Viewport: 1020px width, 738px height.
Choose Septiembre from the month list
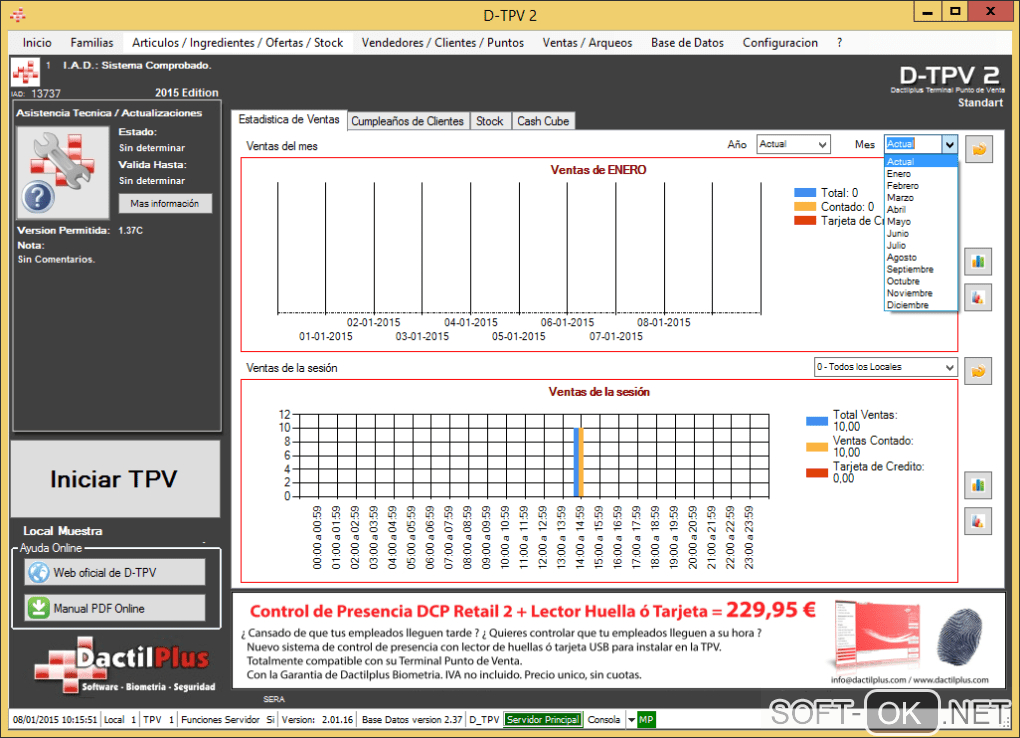[x=920, y=269]
